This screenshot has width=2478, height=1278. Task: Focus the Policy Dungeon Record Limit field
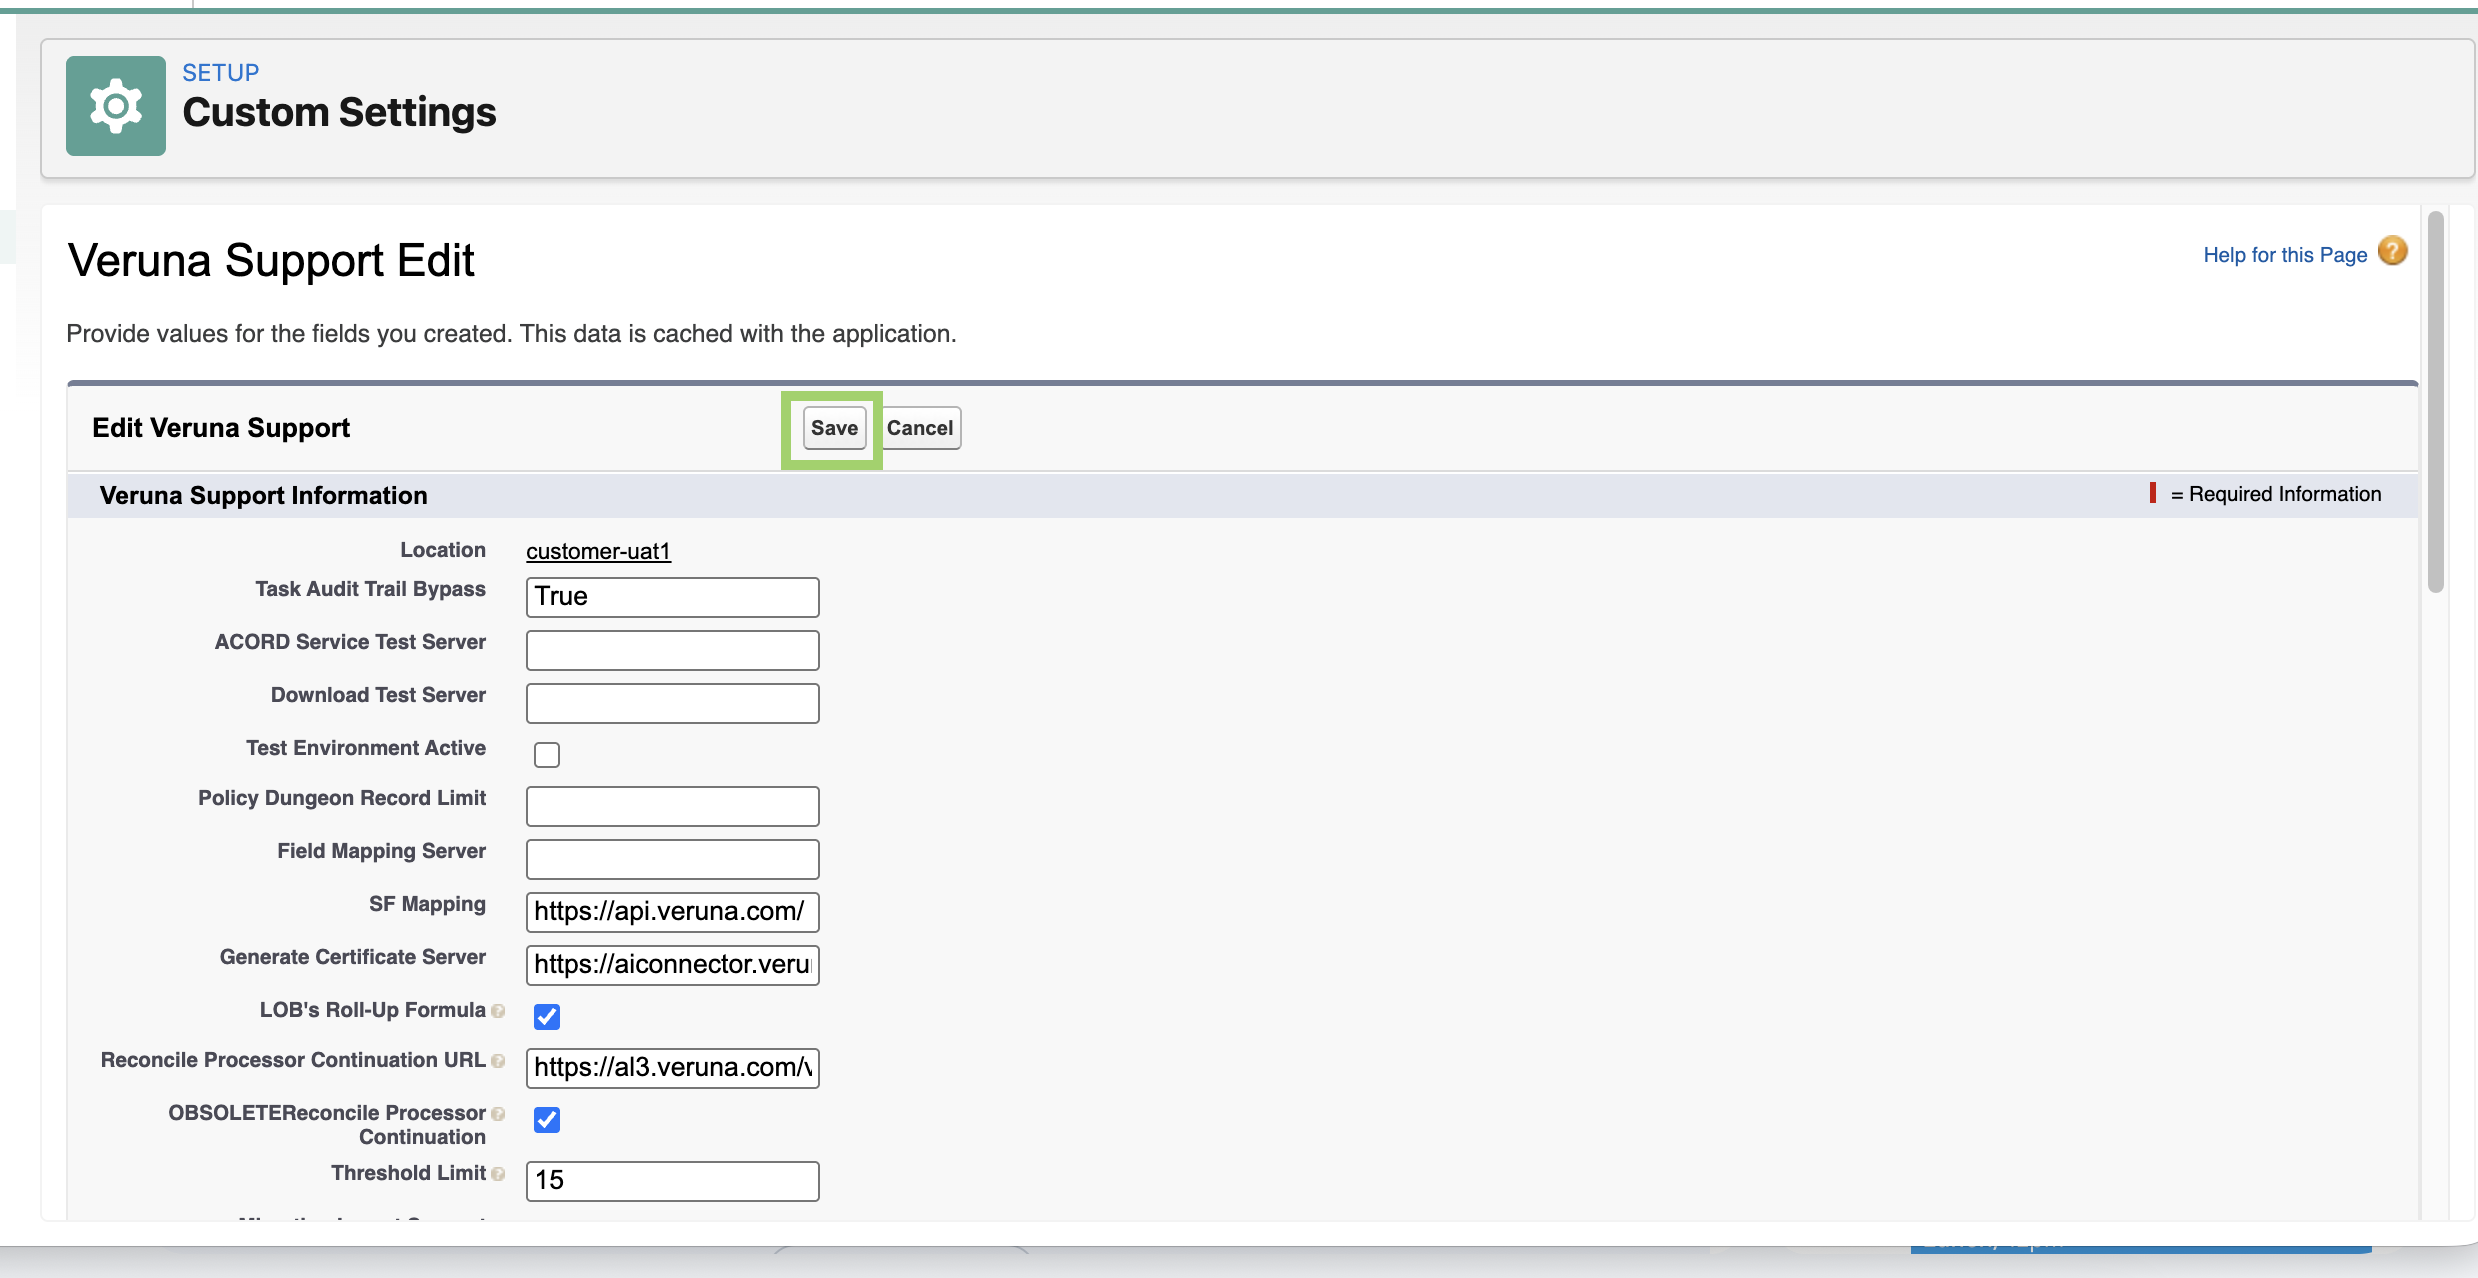[673, 806]
